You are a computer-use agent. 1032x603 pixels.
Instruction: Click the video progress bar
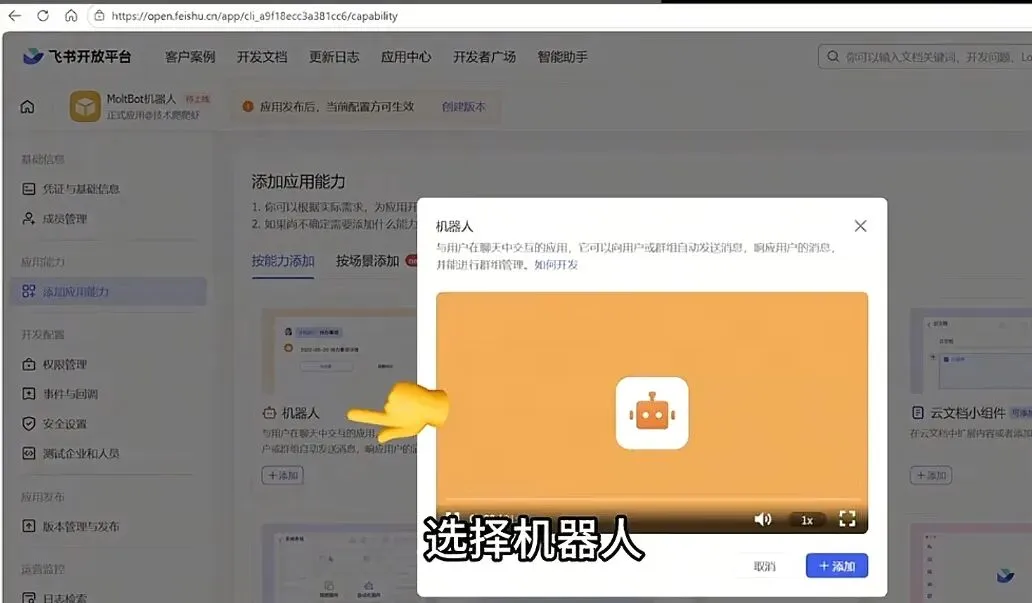coord(652,500)
